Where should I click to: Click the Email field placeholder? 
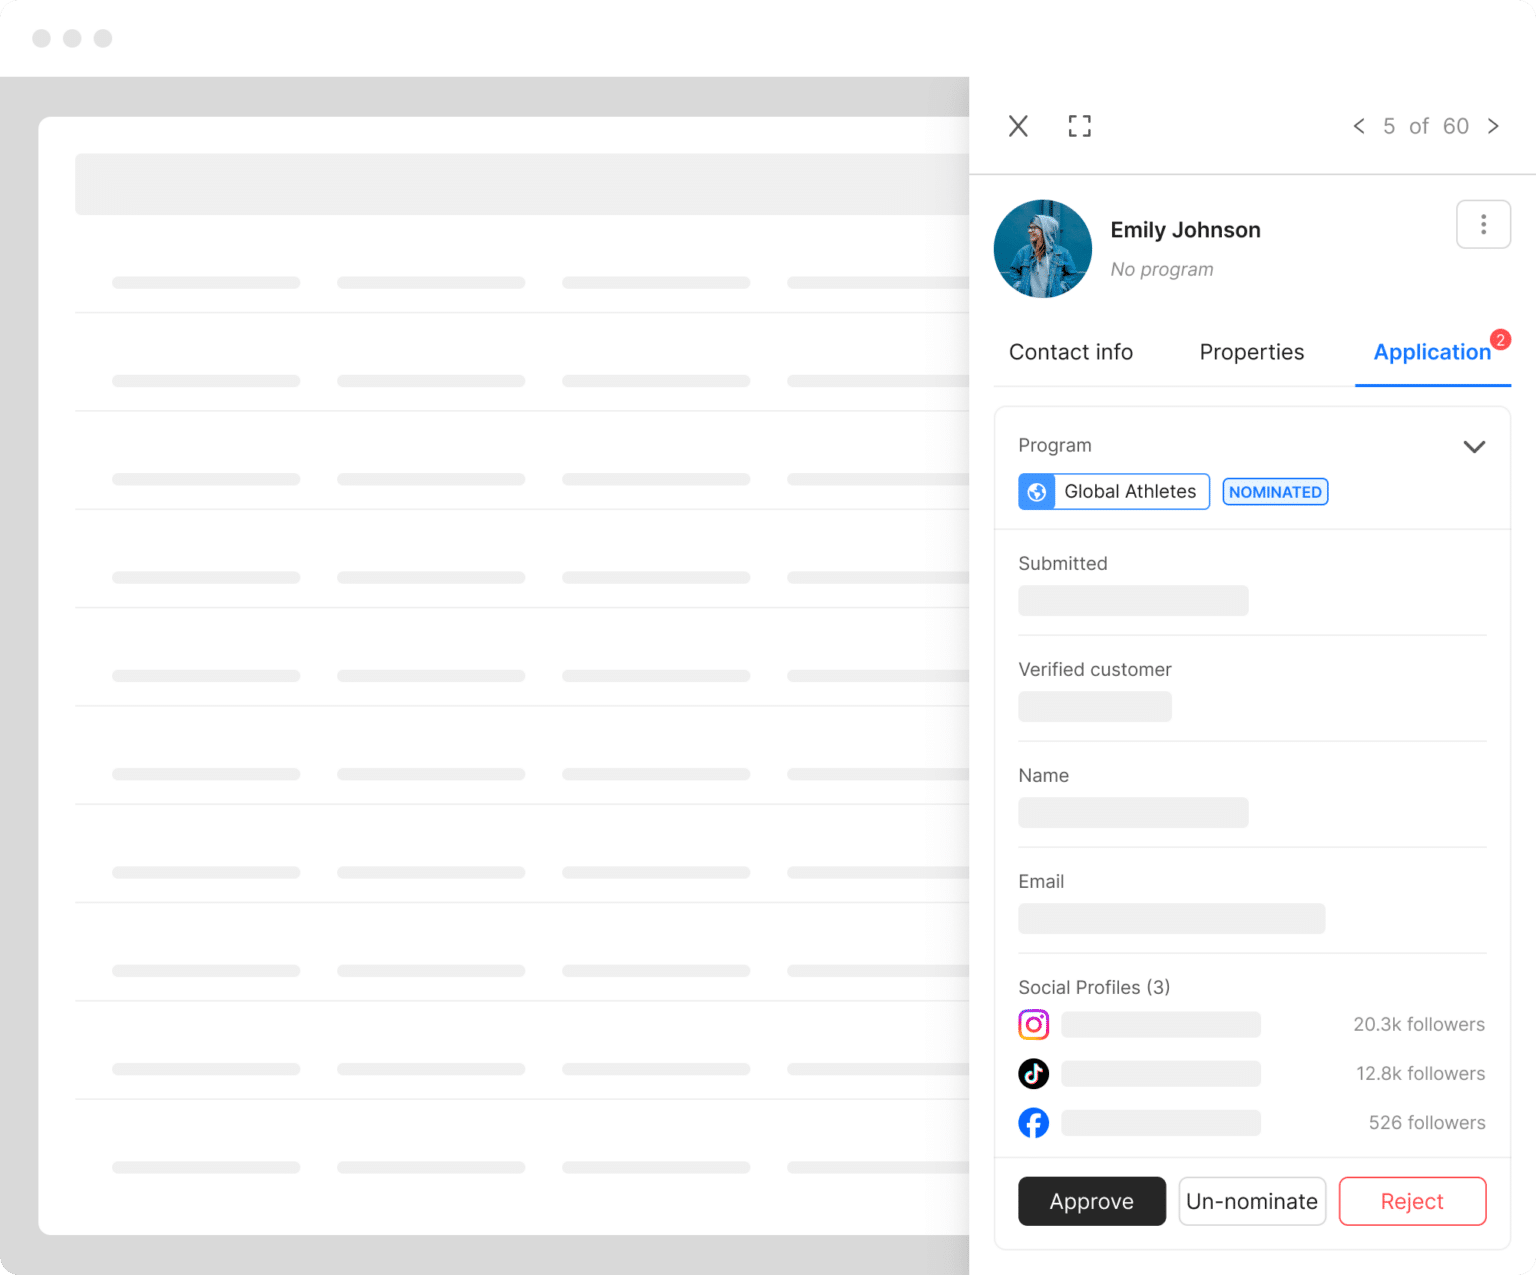pyautogui.click(x=1171, y=919)
